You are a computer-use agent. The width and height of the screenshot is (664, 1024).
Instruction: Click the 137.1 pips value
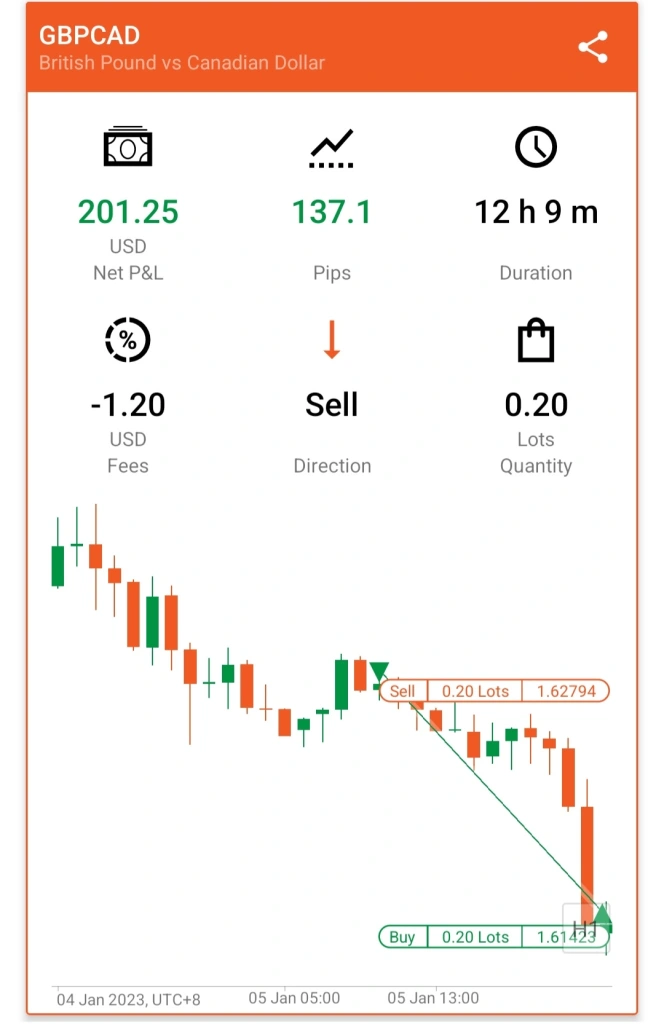point(332,212)
